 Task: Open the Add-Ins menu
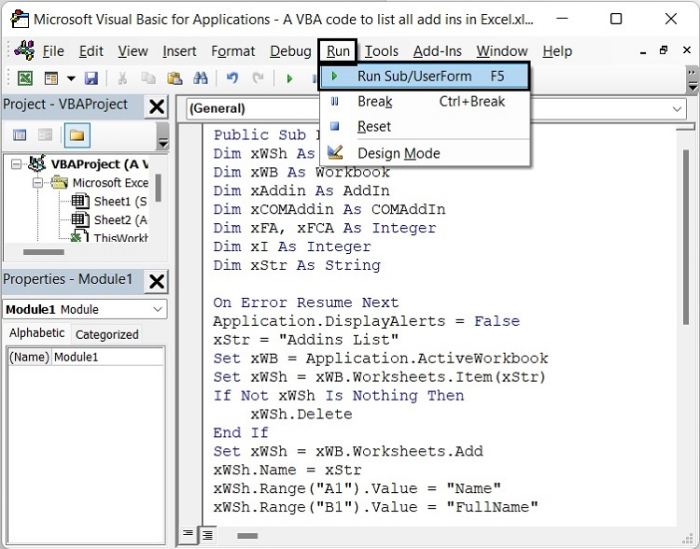coord(437,51)
